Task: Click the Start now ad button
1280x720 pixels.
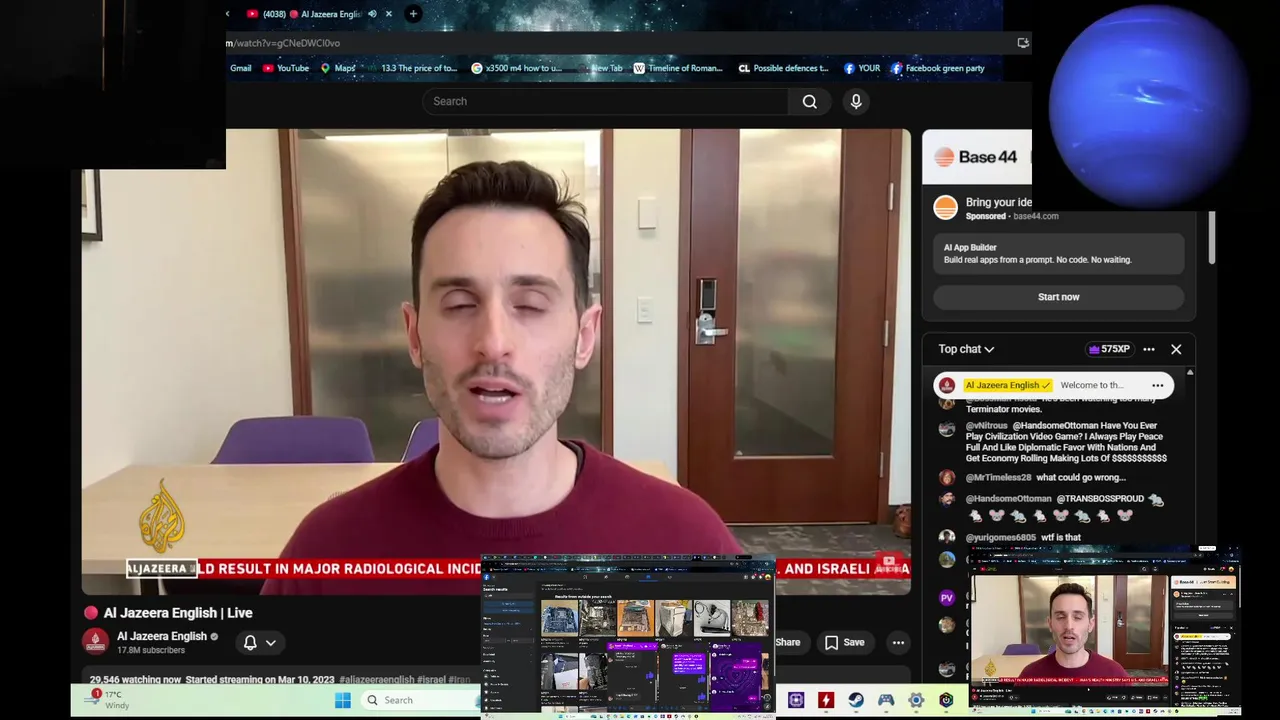Action: click(1058, 297)
